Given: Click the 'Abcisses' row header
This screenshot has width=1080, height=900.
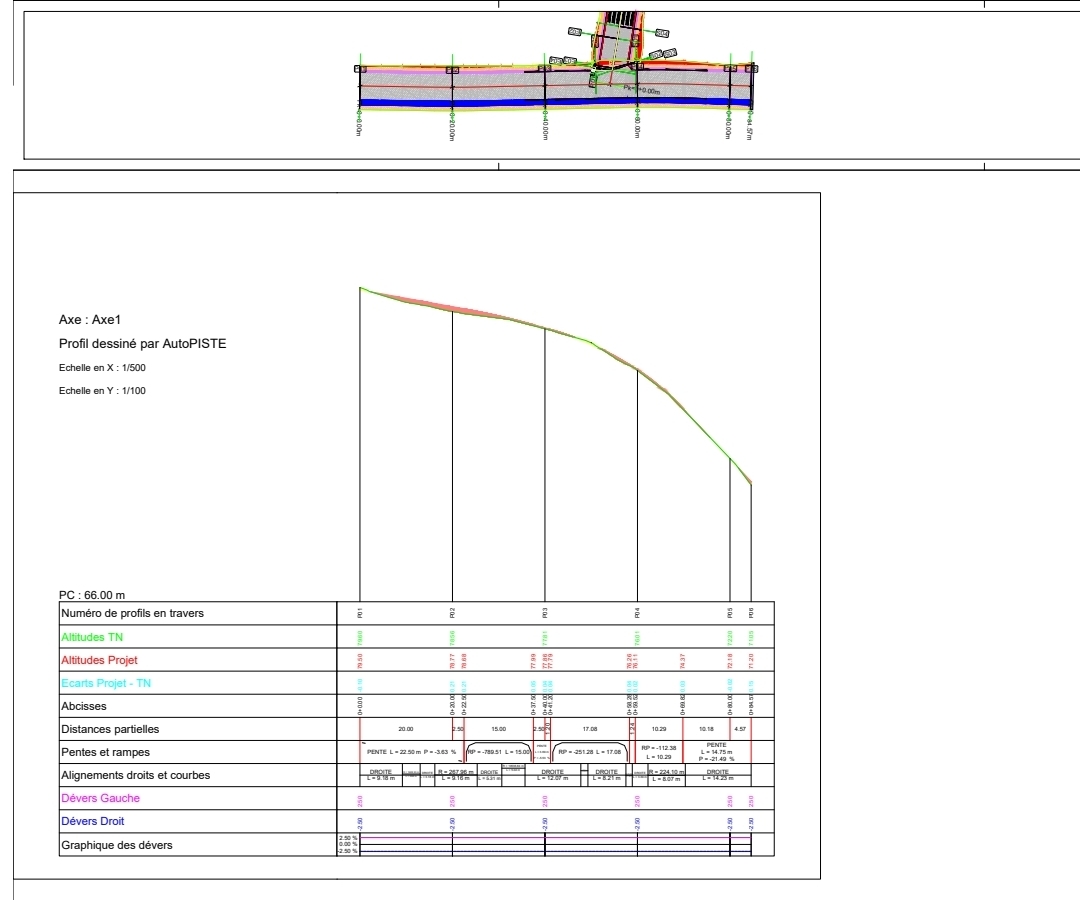Looking at the screenshot, I should click(x=84, y=706).
